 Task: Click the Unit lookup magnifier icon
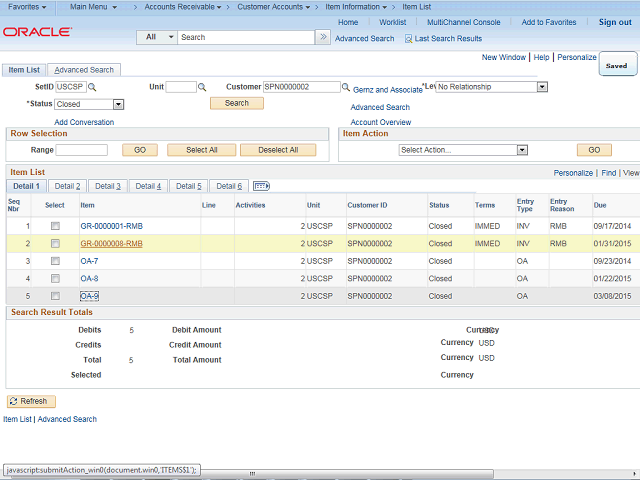click(x=202, y=88)
